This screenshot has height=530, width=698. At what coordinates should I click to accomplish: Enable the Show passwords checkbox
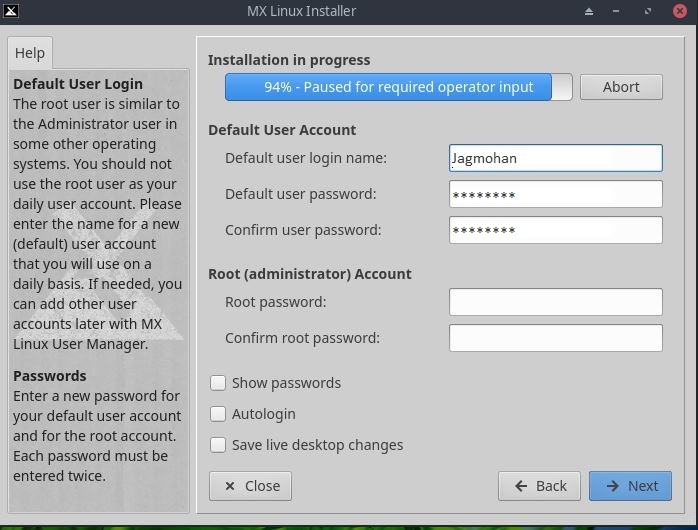coord(218,383)
